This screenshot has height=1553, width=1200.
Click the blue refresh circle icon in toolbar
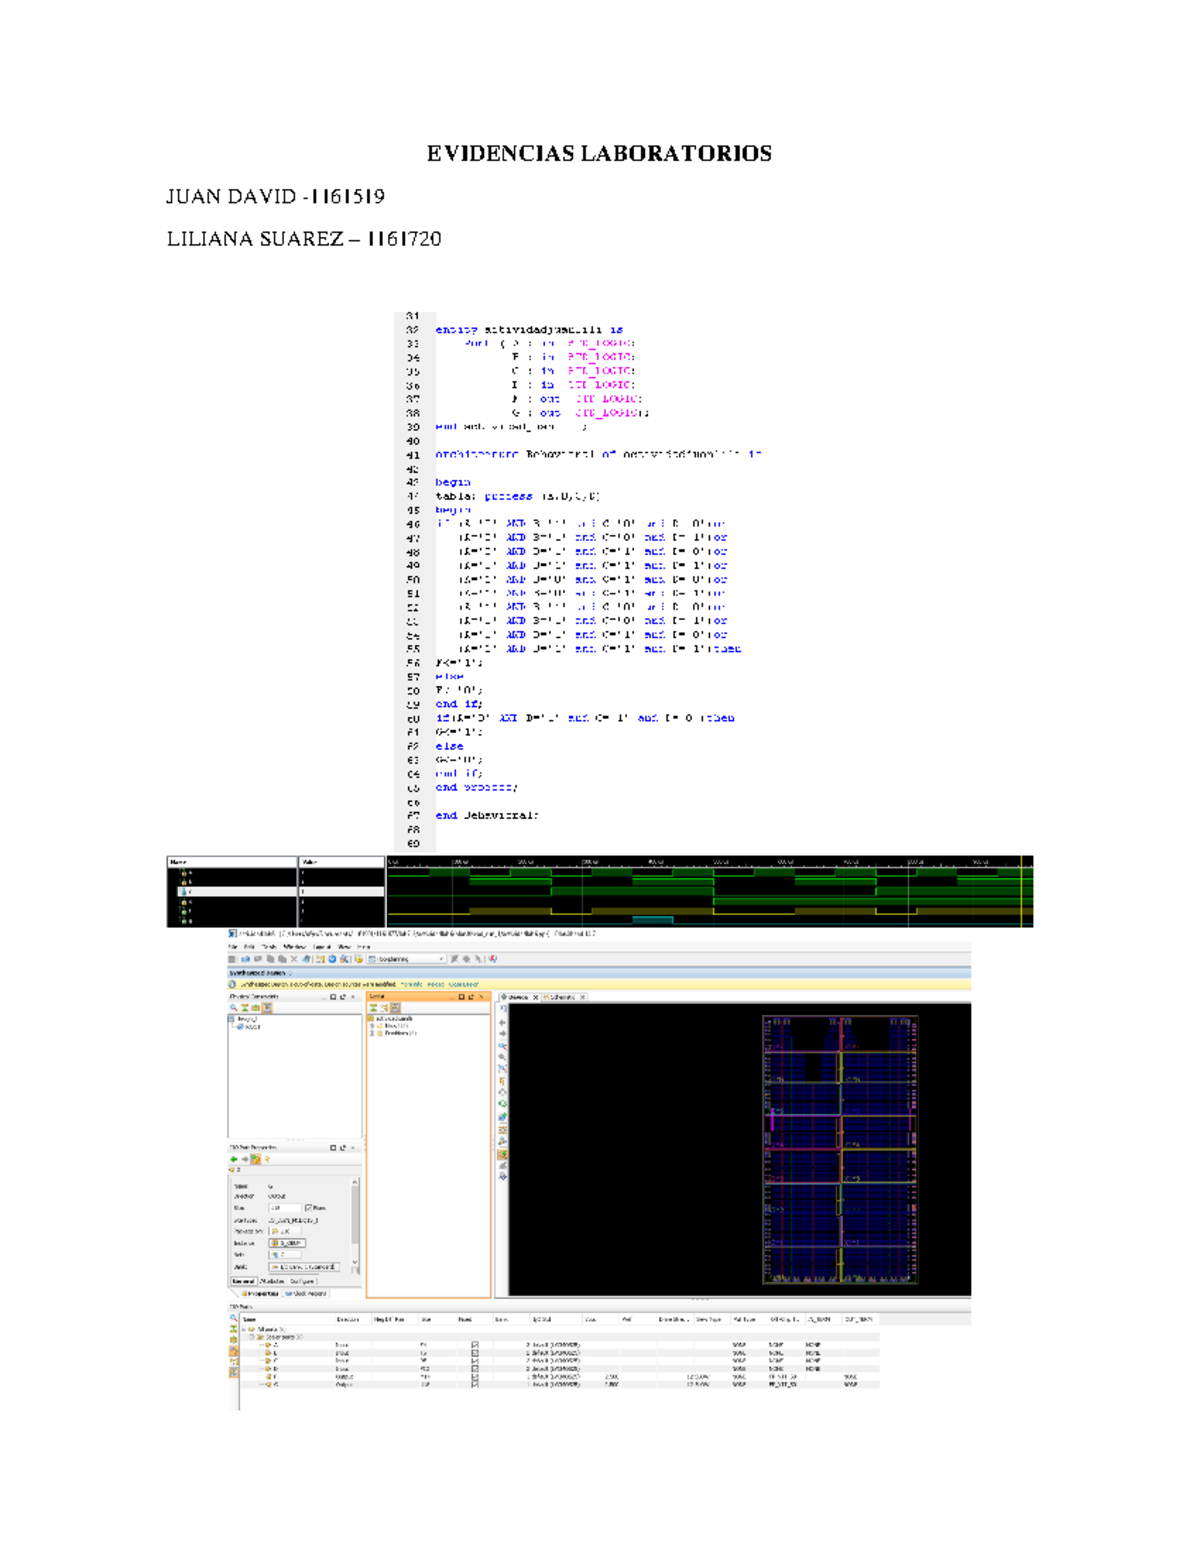(332, 959)
